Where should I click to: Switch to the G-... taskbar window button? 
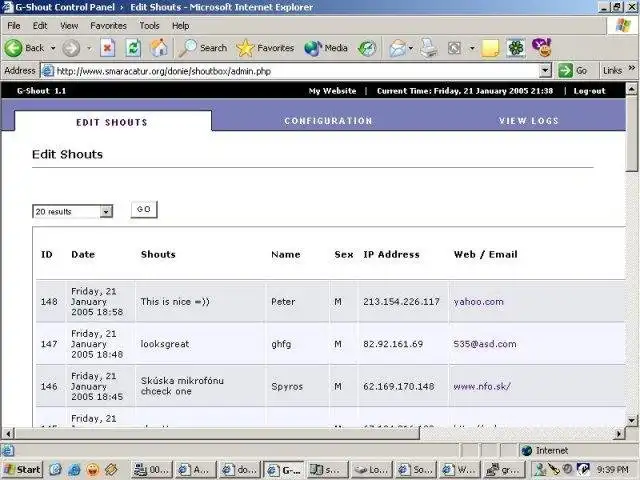pyautogui.click(x=284, y=470)
